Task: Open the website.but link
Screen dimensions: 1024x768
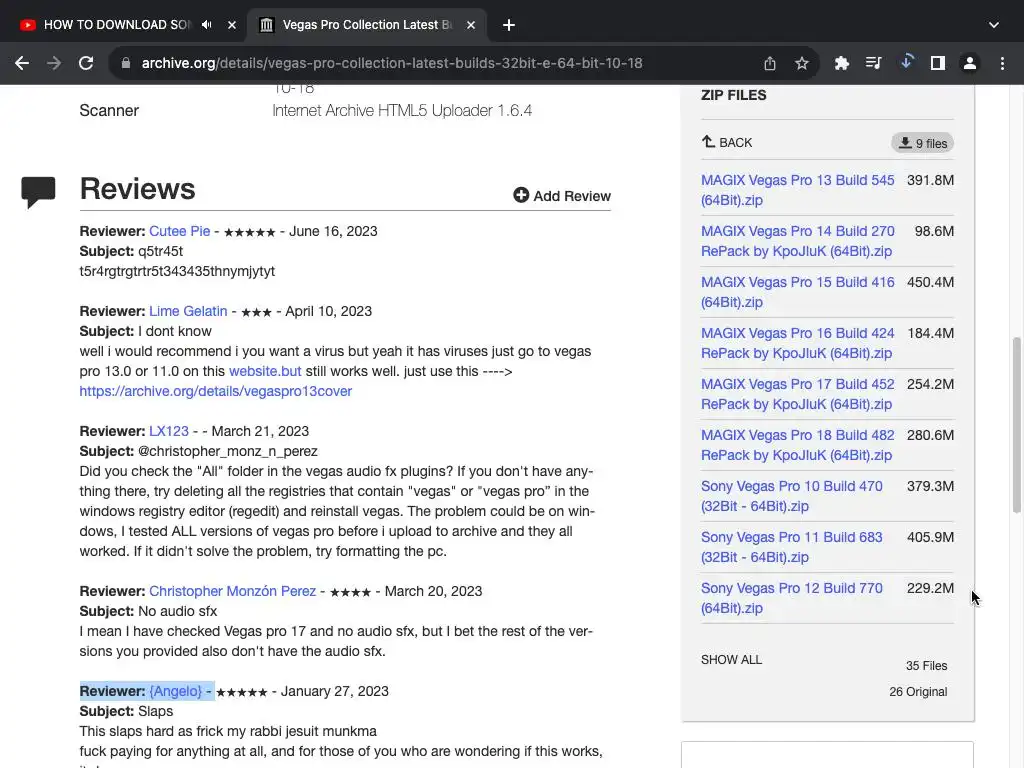Action: click(x=265, y=371)
